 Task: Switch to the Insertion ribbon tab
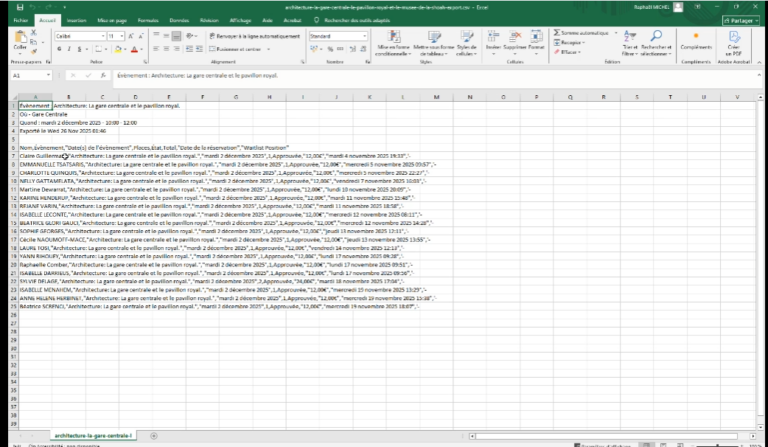coord(75,19)
